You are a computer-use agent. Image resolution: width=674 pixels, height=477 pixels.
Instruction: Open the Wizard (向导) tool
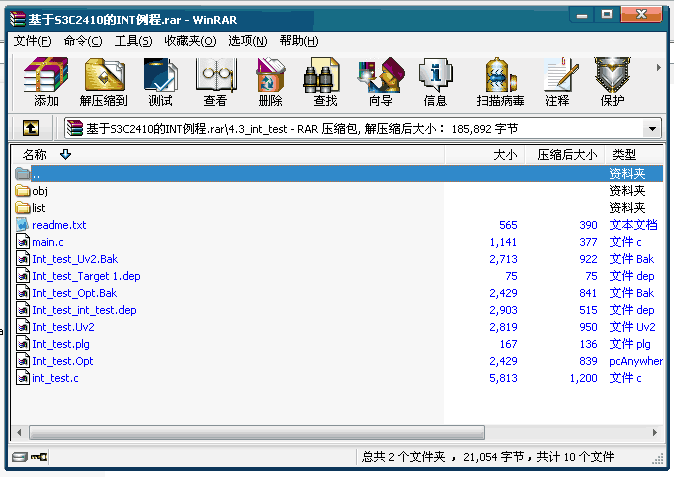380,82
